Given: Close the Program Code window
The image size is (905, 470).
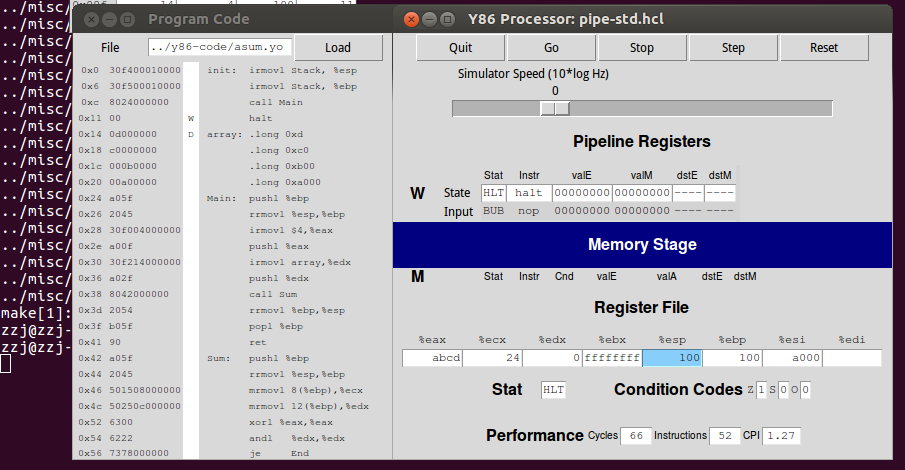Looking at the screenshot, I should click(x=91, y=20).
